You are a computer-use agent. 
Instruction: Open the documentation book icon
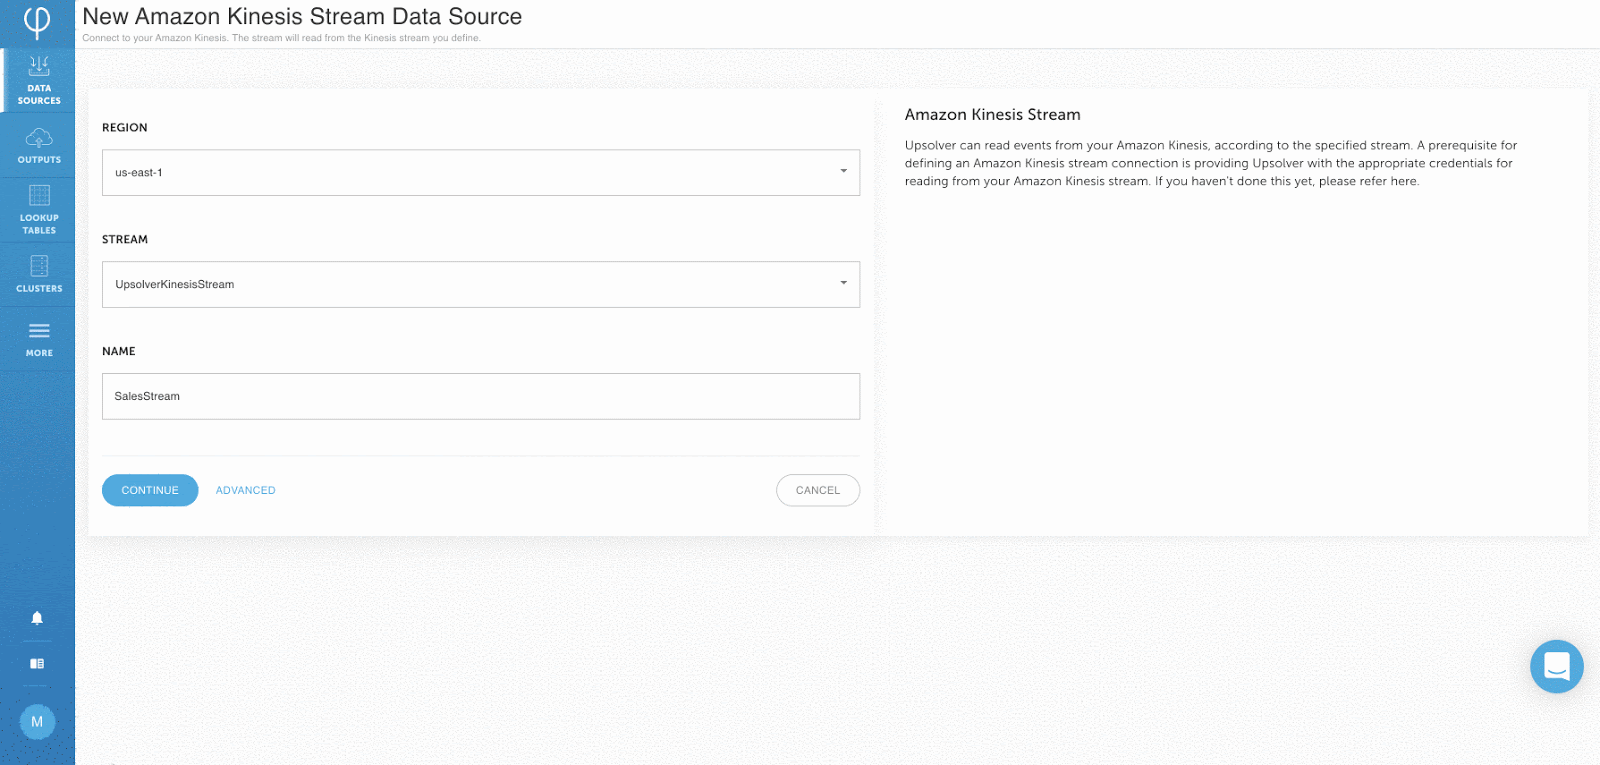(37, 663)
